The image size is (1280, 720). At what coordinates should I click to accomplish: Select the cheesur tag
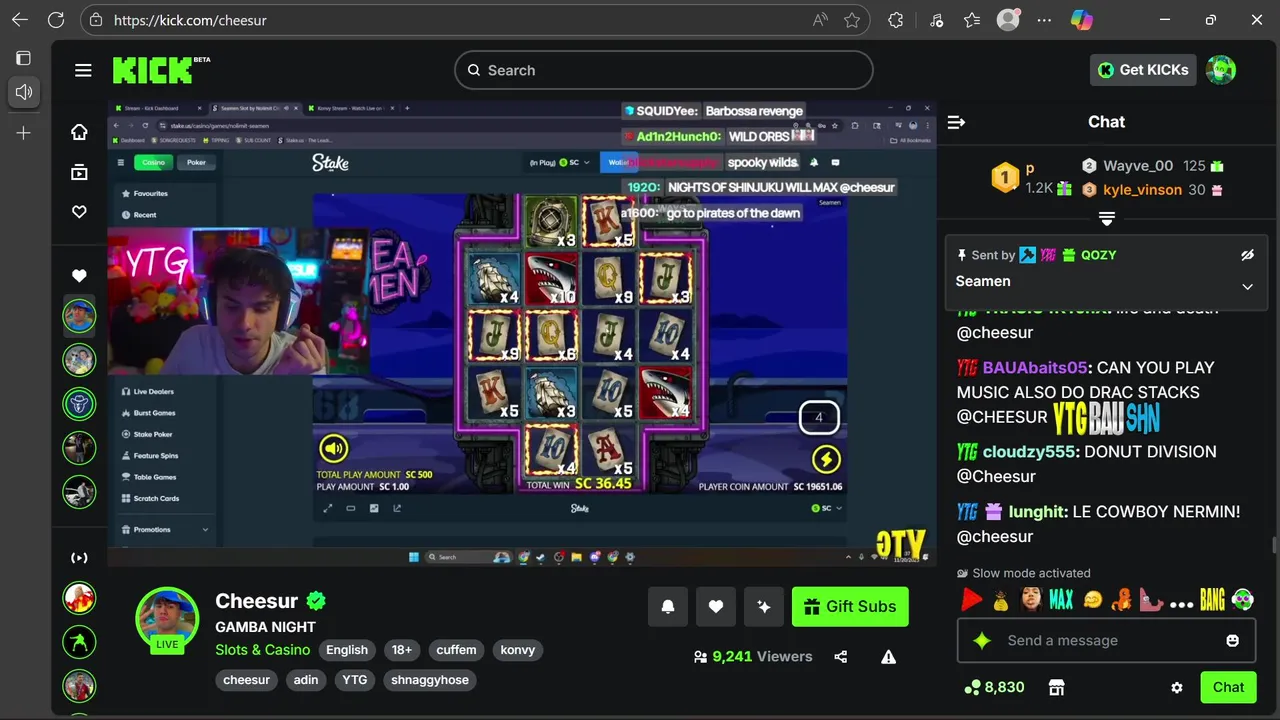247,680
